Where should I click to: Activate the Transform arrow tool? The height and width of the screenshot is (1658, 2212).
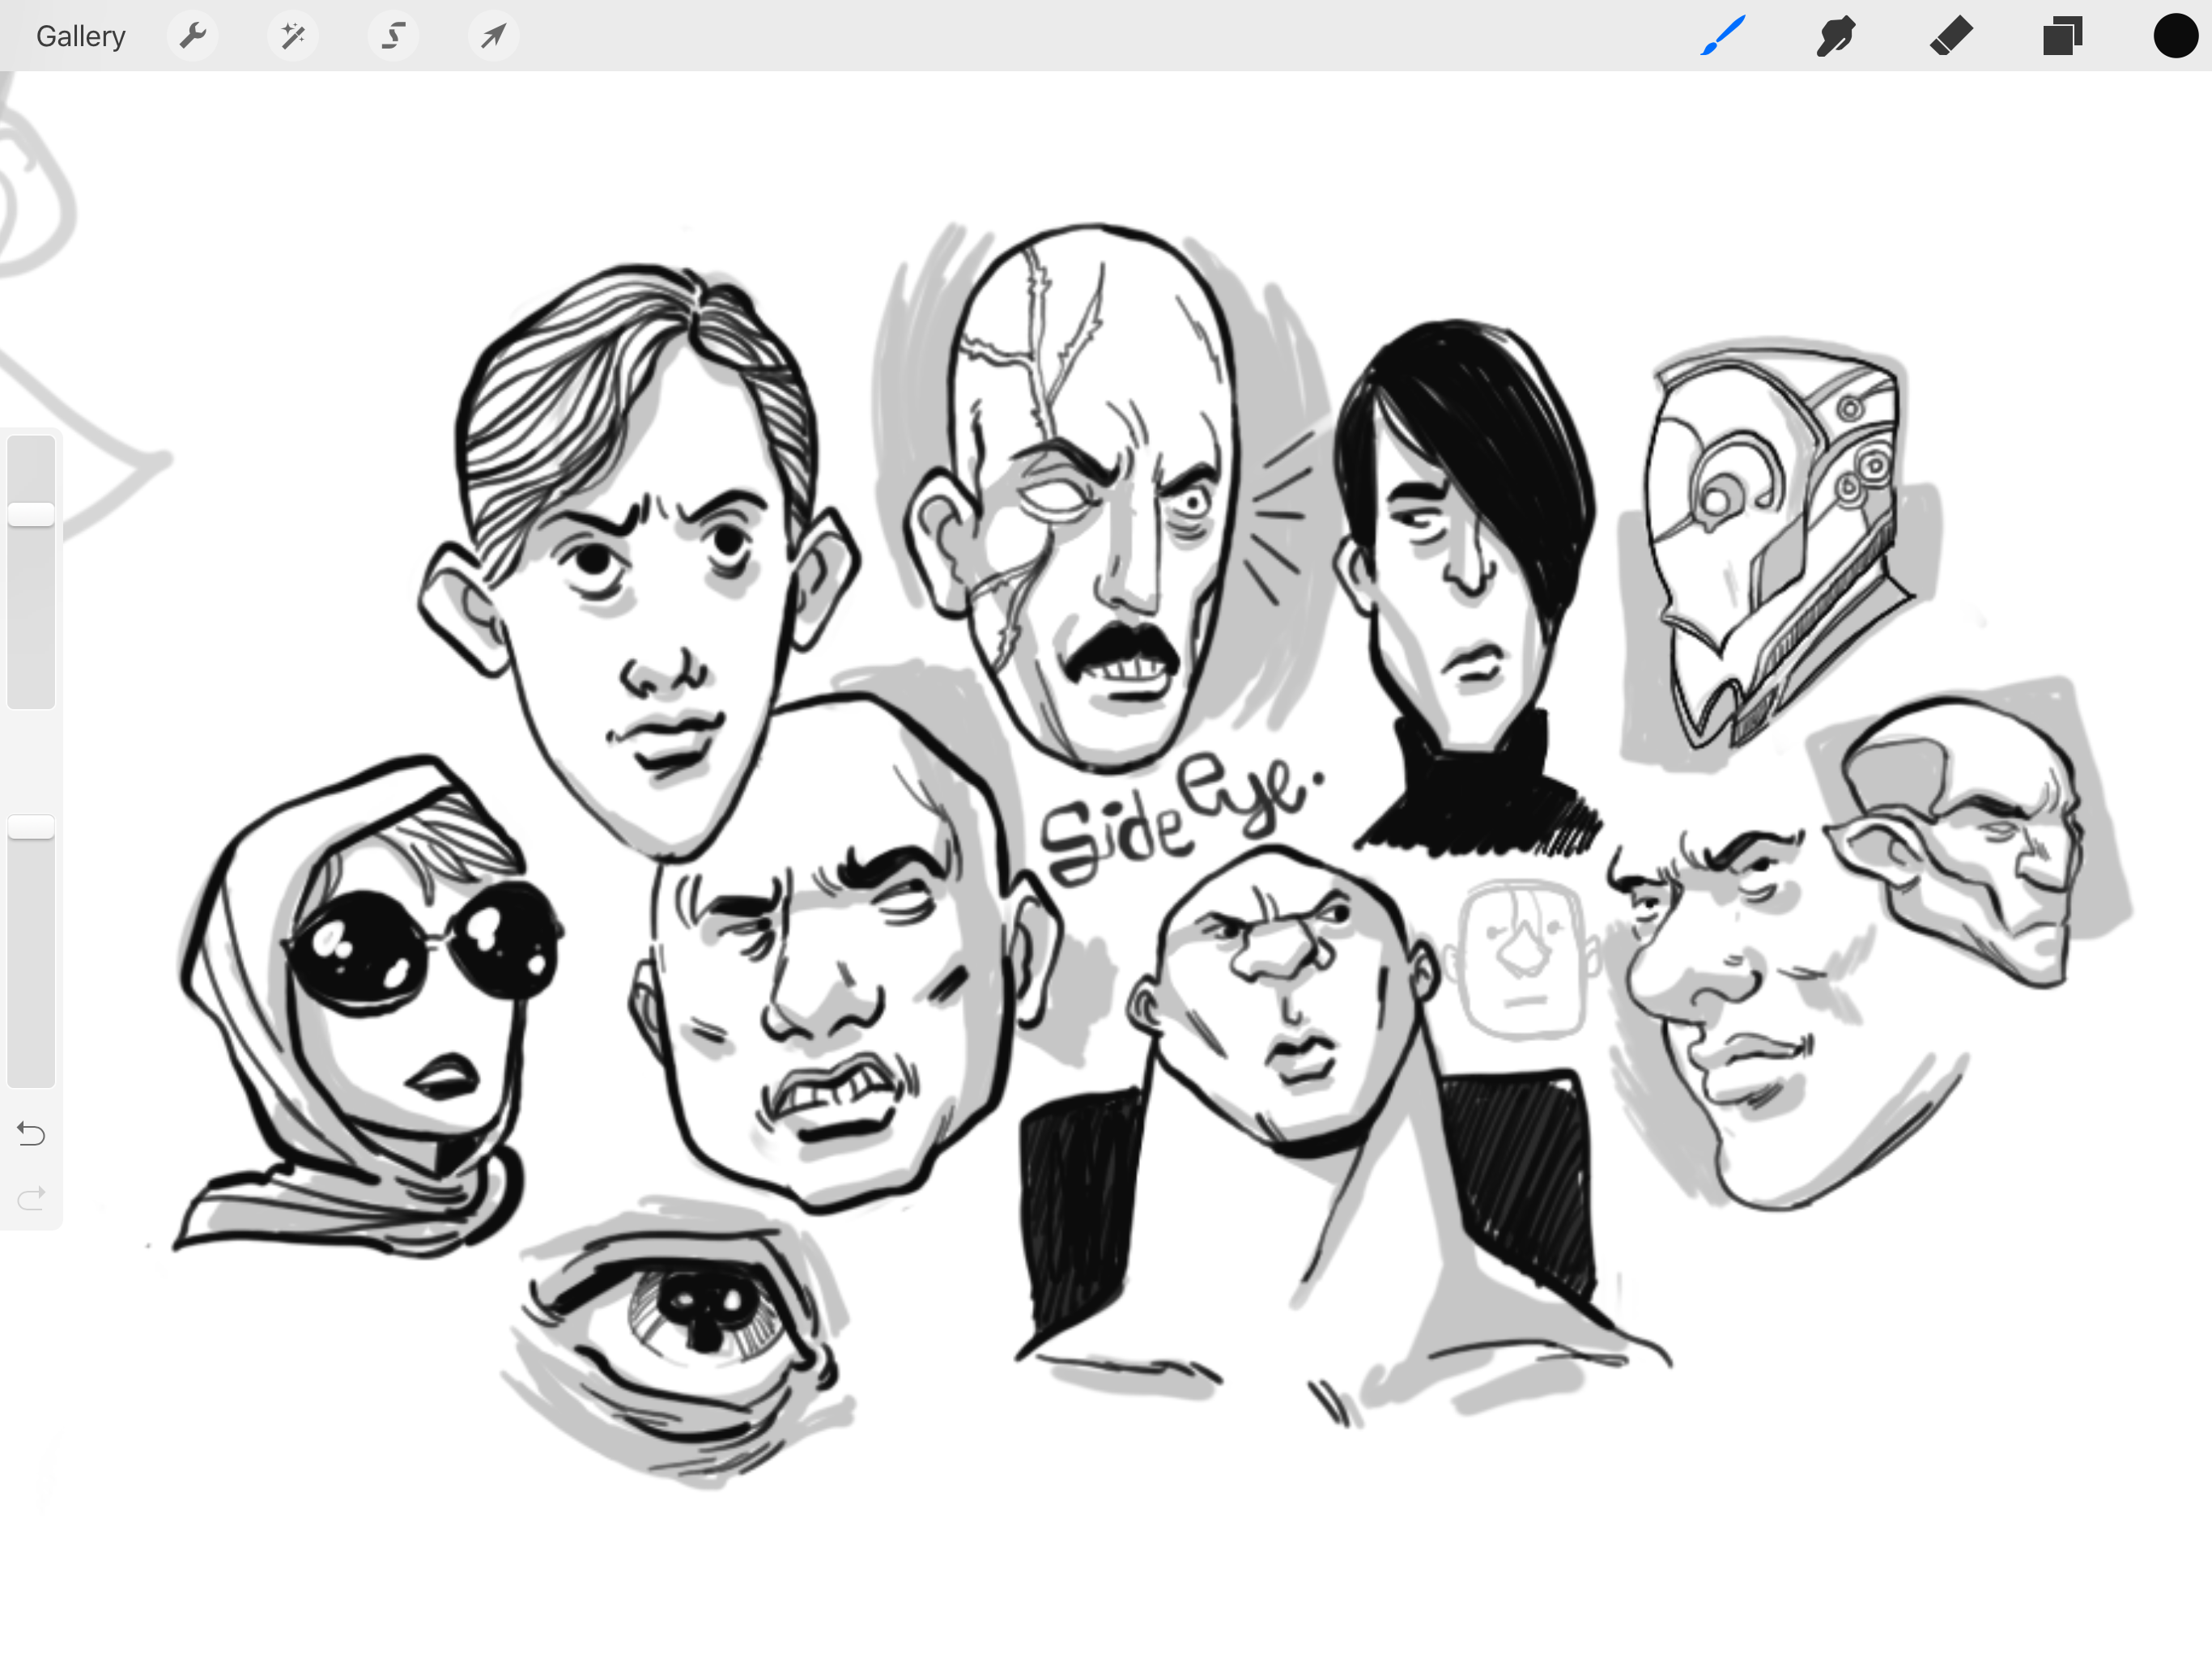click(x=493, y=36)
